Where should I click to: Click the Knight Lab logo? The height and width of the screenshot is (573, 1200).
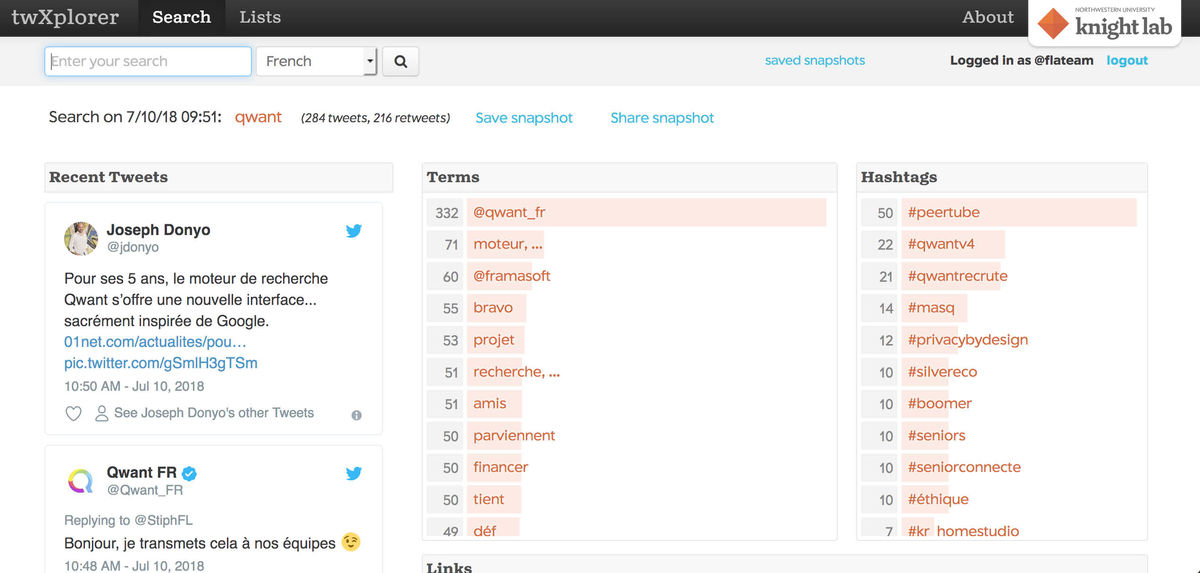(x=1105, y=23)
